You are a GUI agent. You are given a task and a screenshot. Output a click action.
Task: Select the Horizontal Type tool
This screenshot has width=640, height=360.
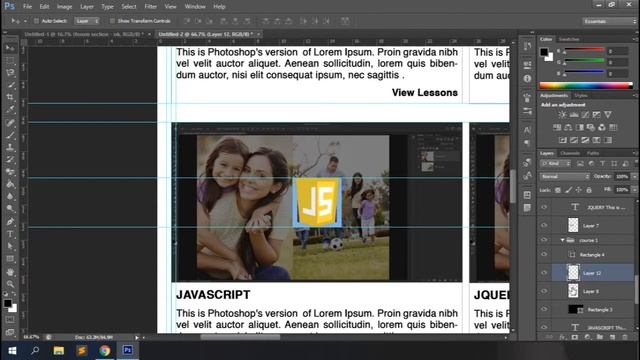(10, 234)
